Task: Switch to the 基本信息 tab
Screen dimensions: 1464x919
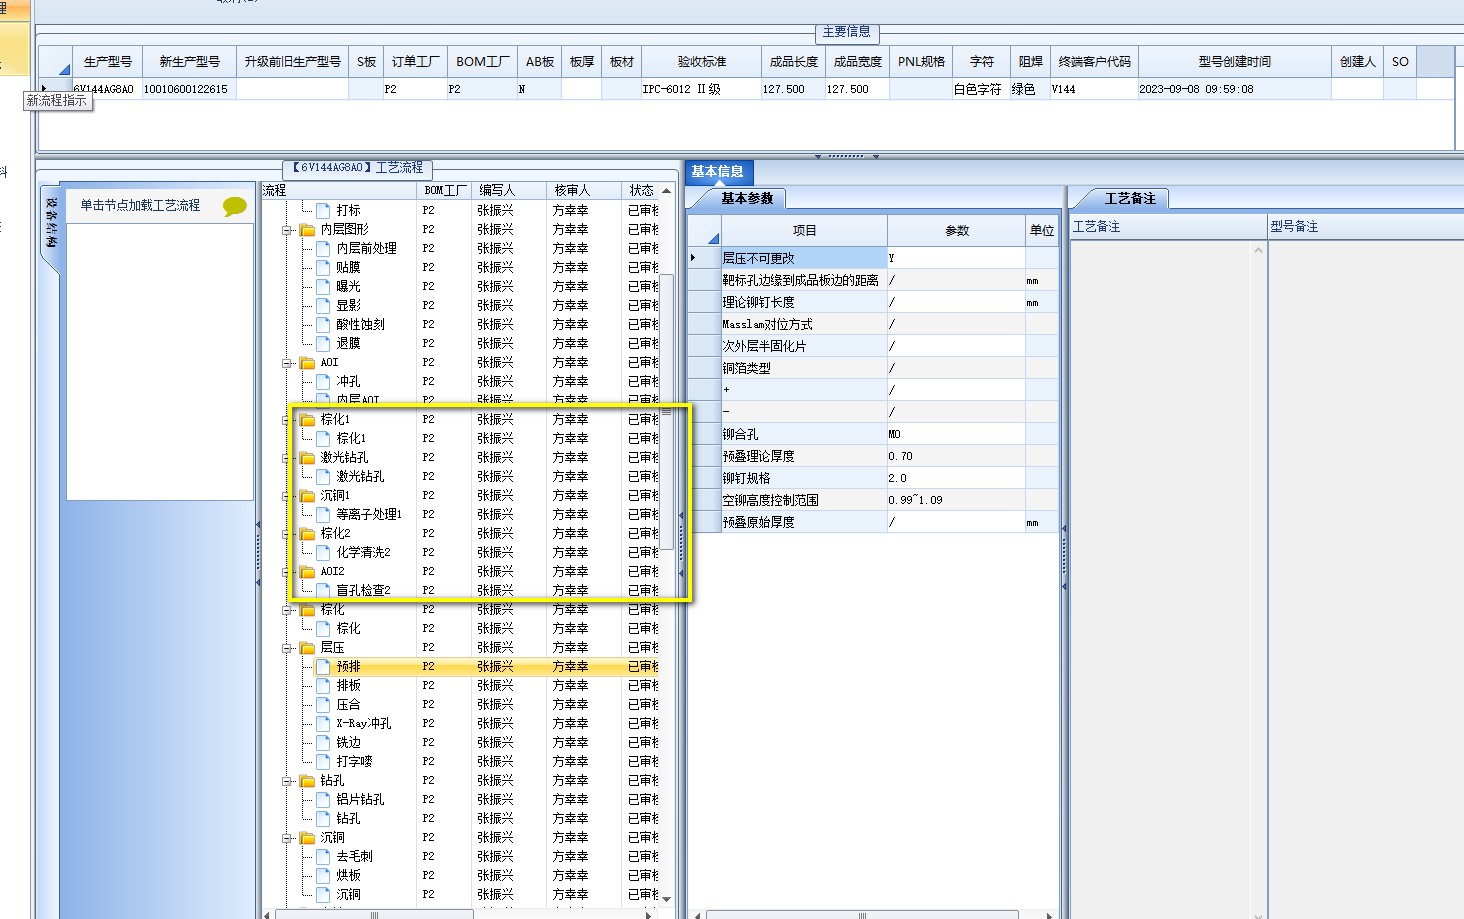Action: coord(718,172)
